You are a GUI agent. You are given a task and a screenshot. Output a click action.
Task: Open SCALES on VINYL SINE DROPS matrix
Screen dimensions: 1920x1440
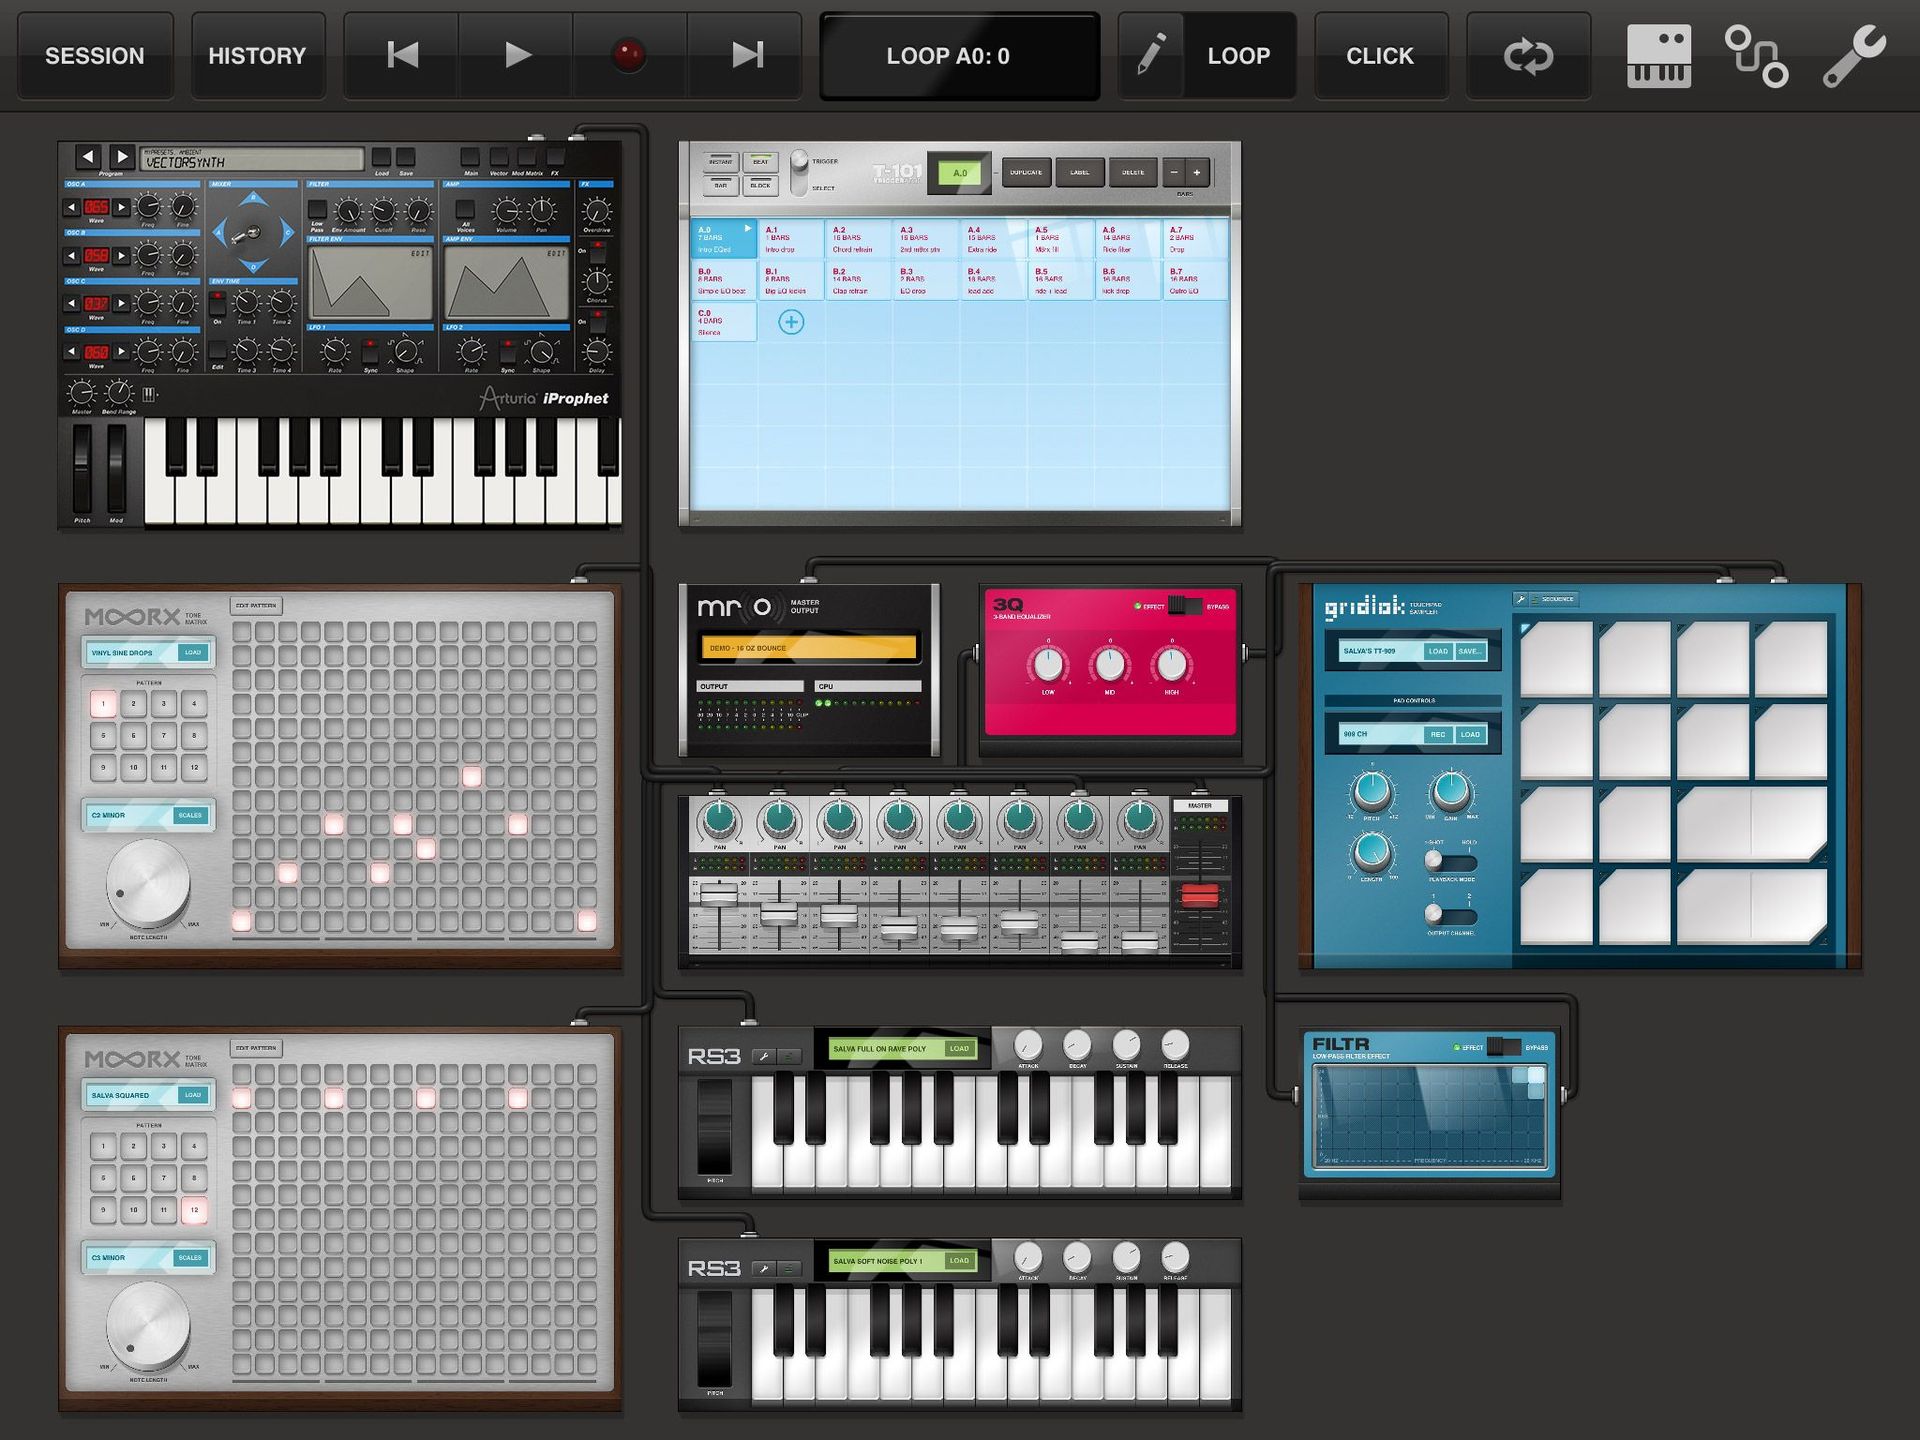click(190, 815)
